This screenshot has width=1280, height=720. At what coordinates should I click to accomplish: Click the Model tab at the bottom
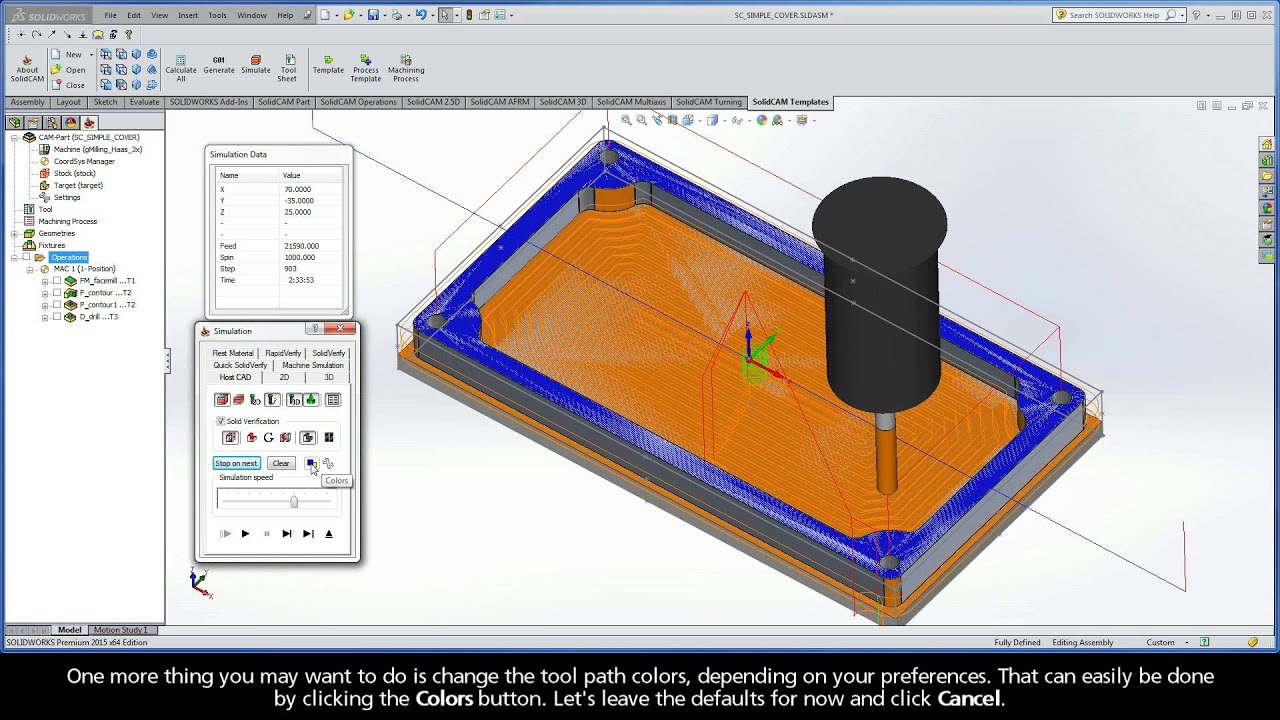pos(70,630)
